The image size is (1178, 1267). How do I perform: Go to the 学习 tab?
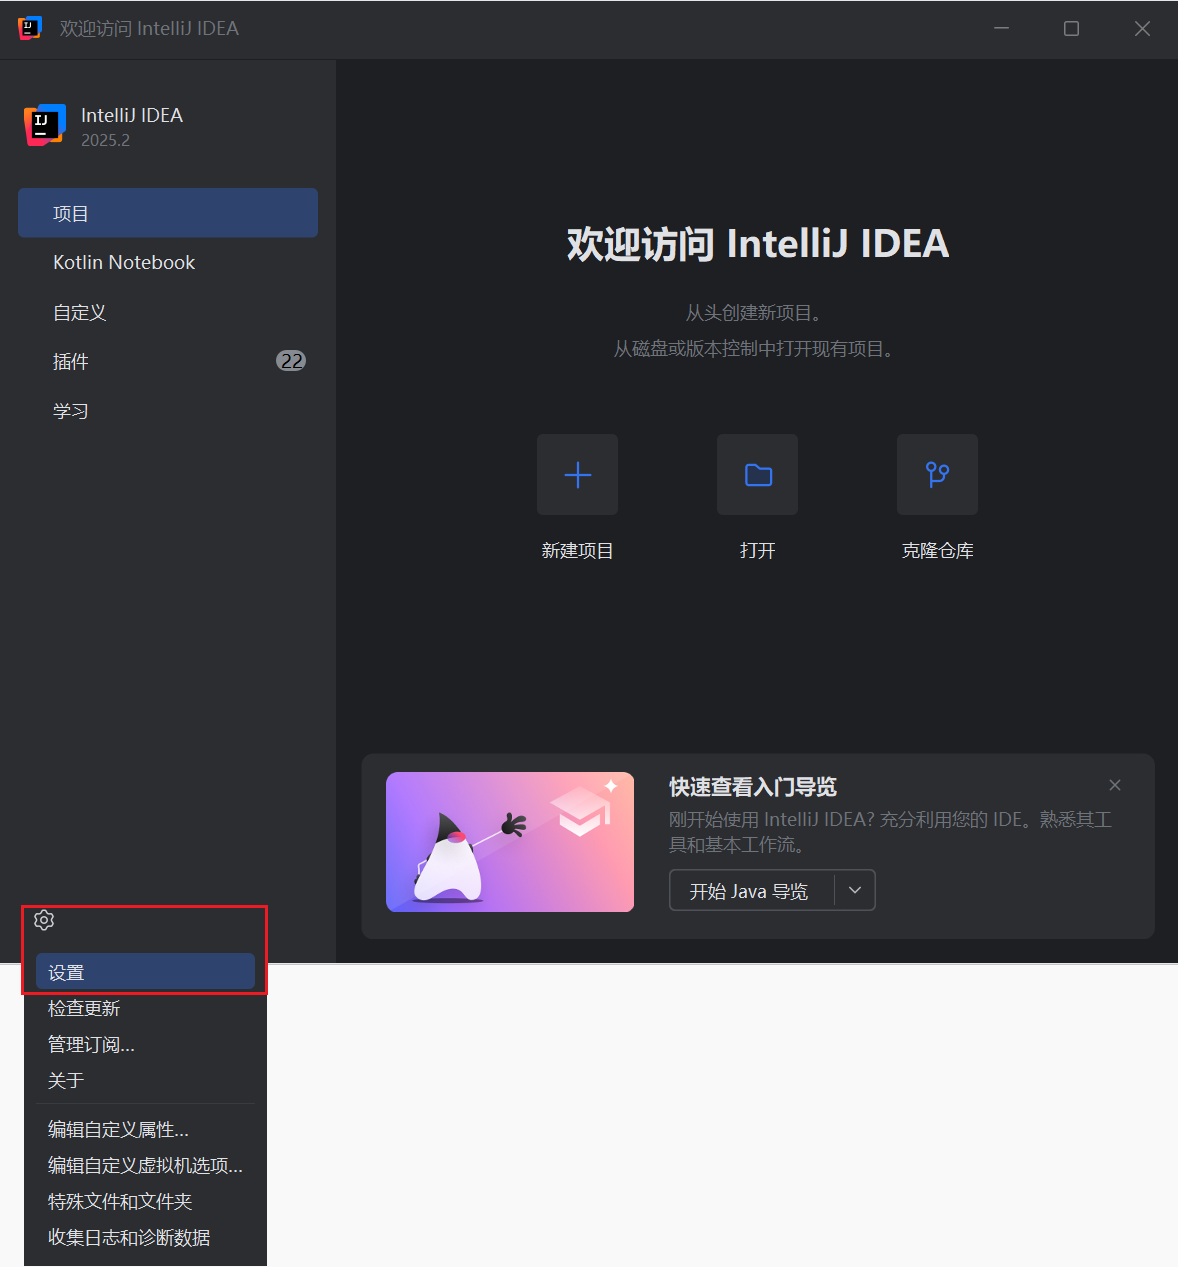(x=168, y=411)
